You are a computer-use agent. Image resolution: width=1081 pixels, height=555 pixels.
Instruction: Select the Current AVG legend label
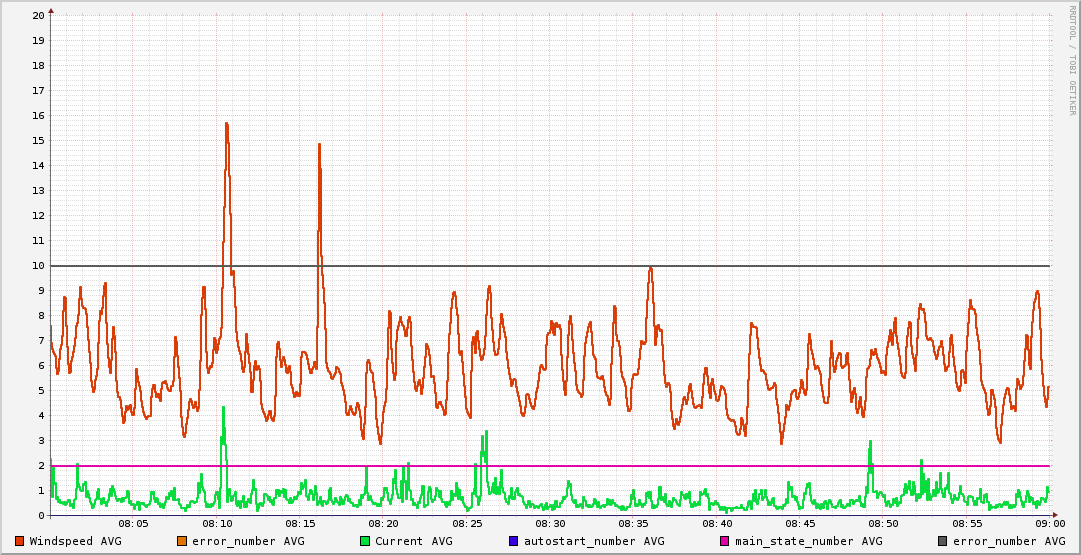[414, 541]
